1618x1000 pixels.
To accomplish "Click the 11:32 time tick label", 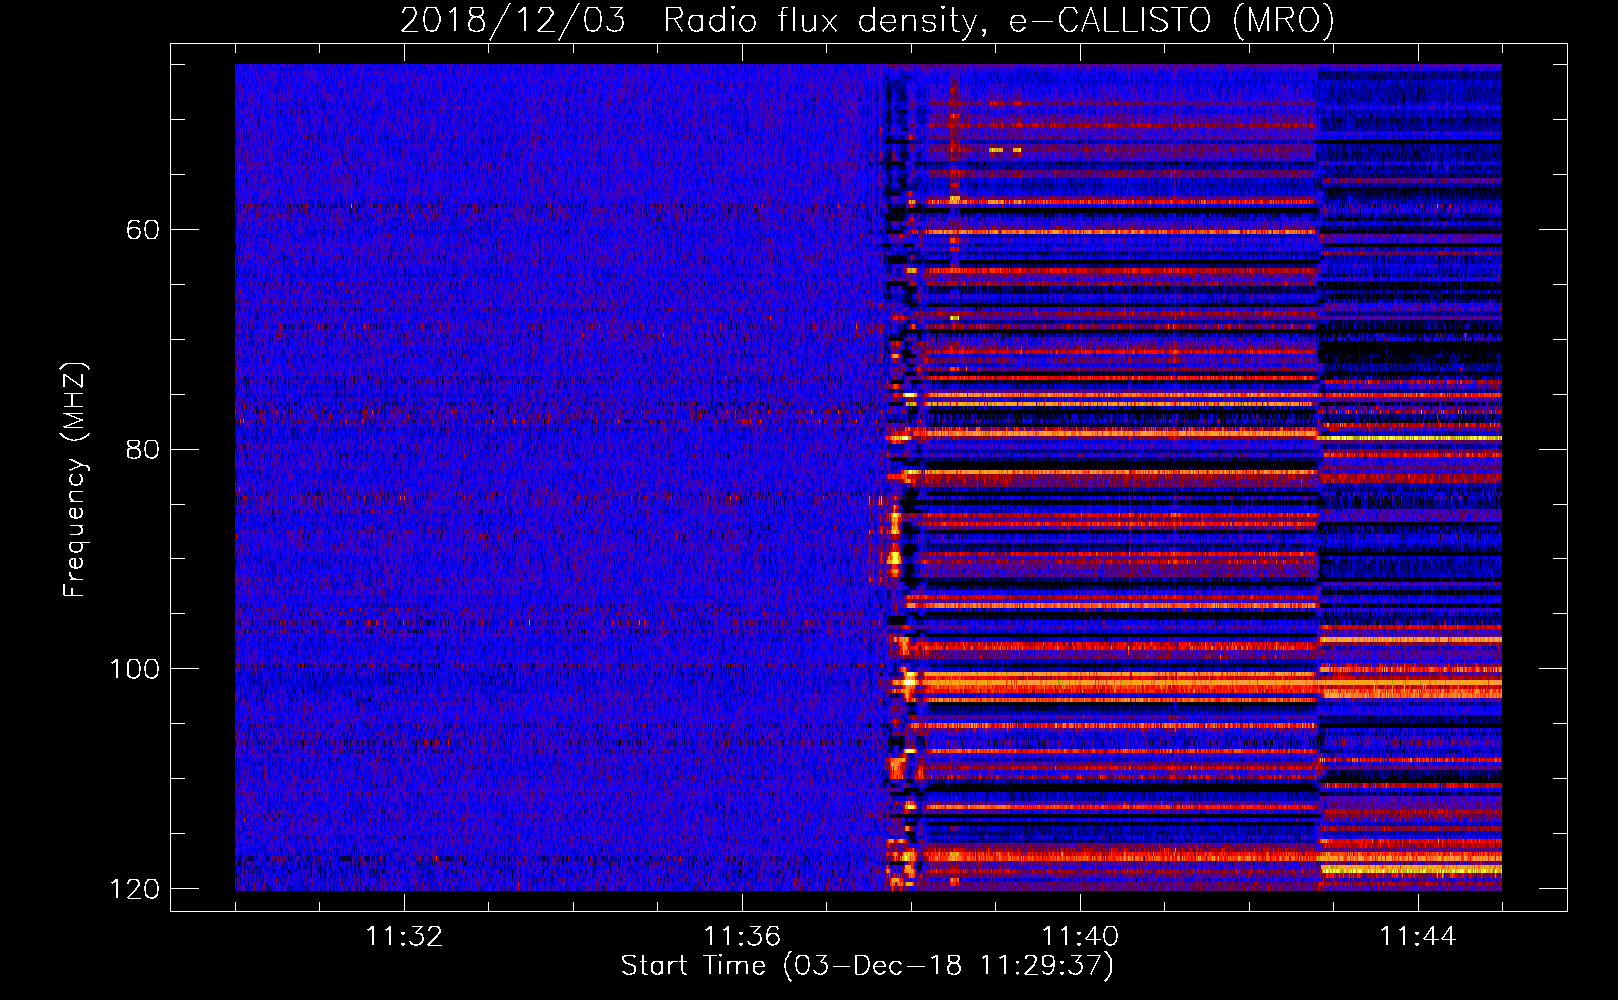I will pos(404,937).
